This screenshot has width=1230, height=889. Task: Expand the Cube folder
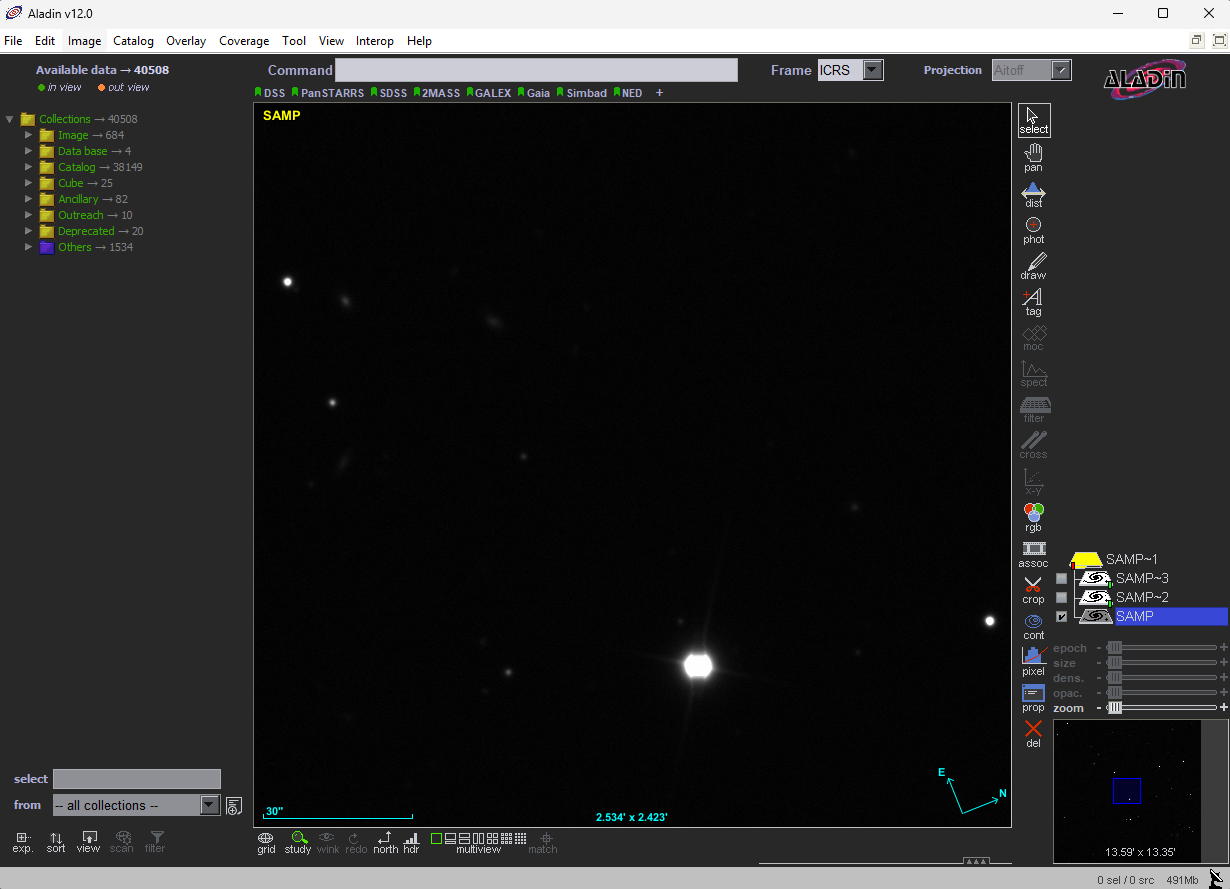(x=29, y=183)
